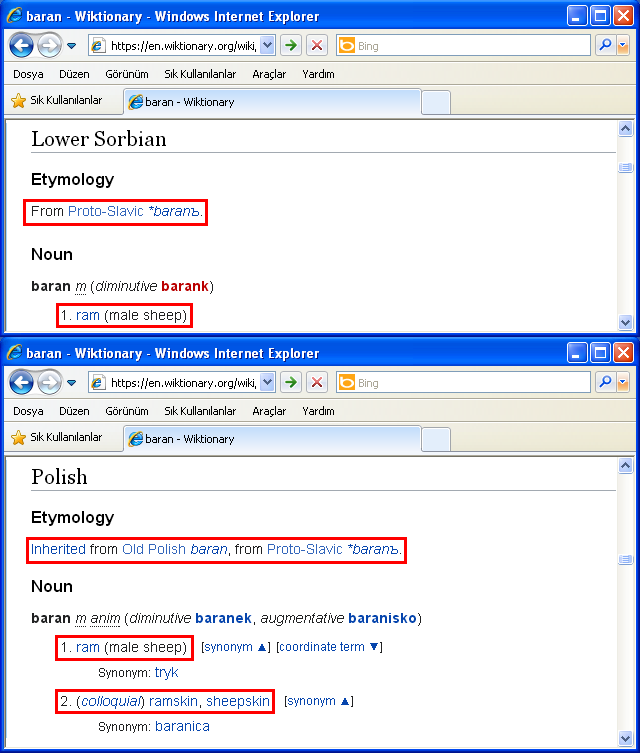Open Sık Kullanılanlar menu in upper window
Viewport: 640px width, 753px height.
(200, 74)
